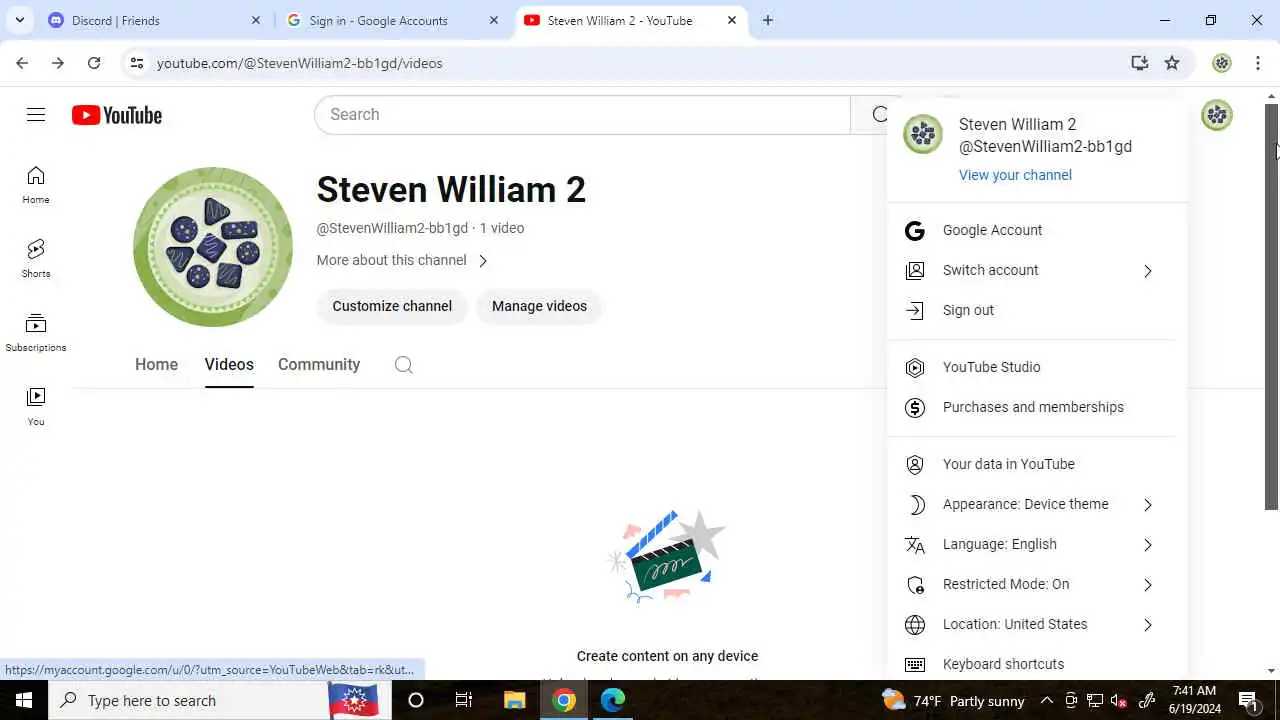Open Switch account submenu
Screen dimensions: 1280x720
pyautogui.click(x=1036, y=270)
